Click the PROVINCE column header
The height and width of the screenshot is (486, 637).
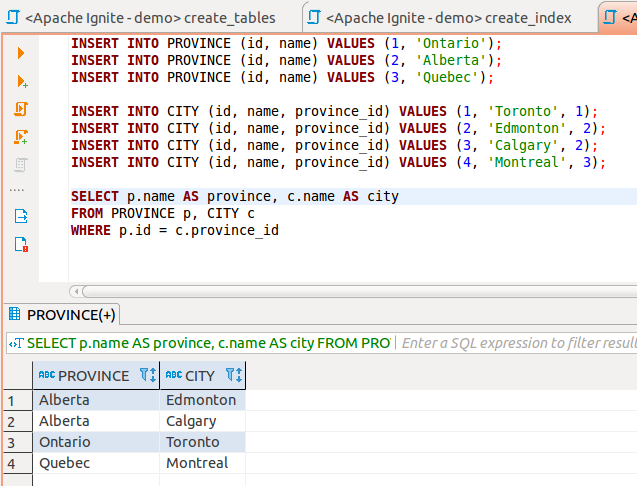click(96, 375)
